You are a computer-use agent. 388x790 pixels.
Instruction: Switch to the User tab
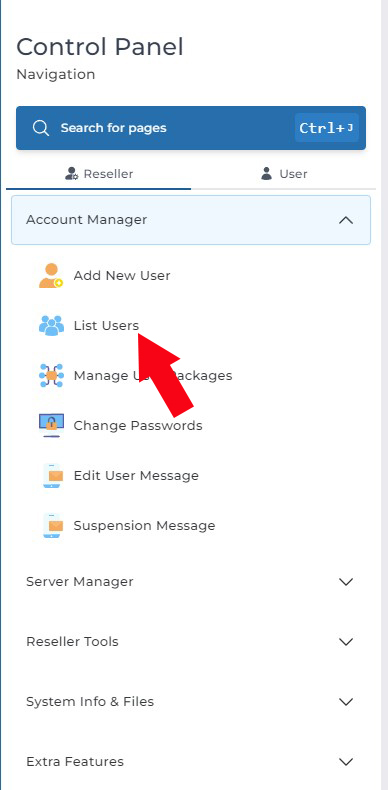pyautogui.click(x=284, y=174)
